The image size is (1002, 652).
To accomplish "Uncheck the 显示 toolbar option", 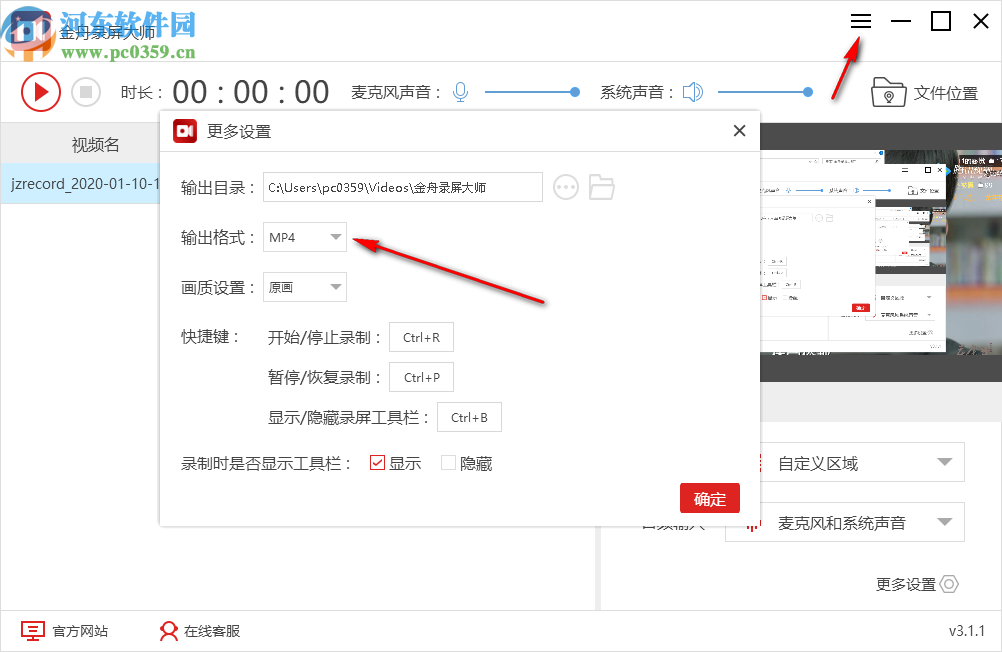I will click(377, 462).
